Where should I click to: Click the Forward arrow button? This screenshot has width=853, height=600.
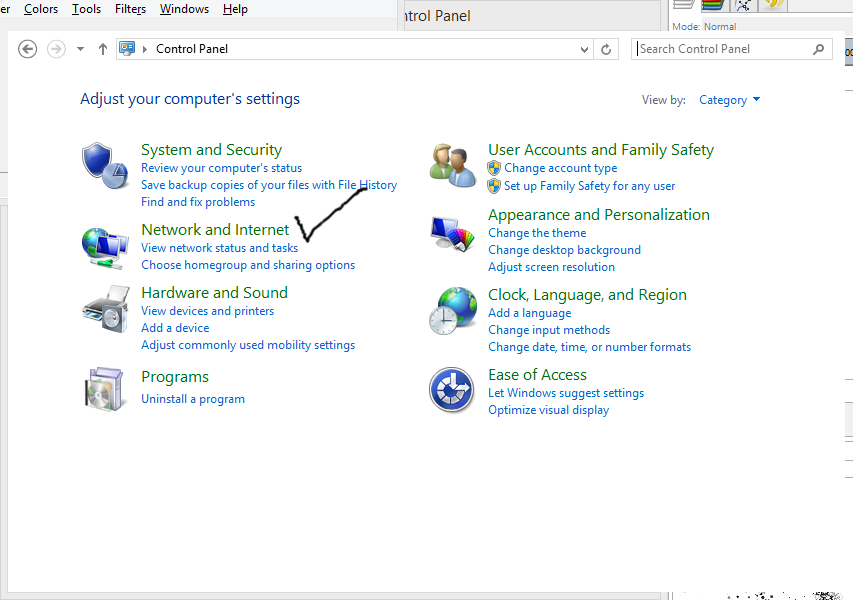56,49
